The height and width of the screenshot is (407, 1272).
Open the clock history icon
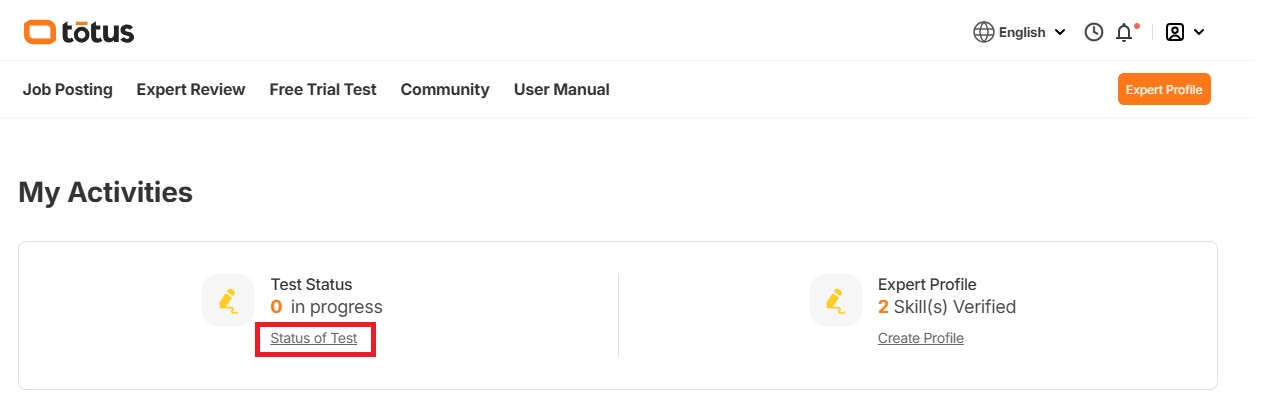point(1094,32)
